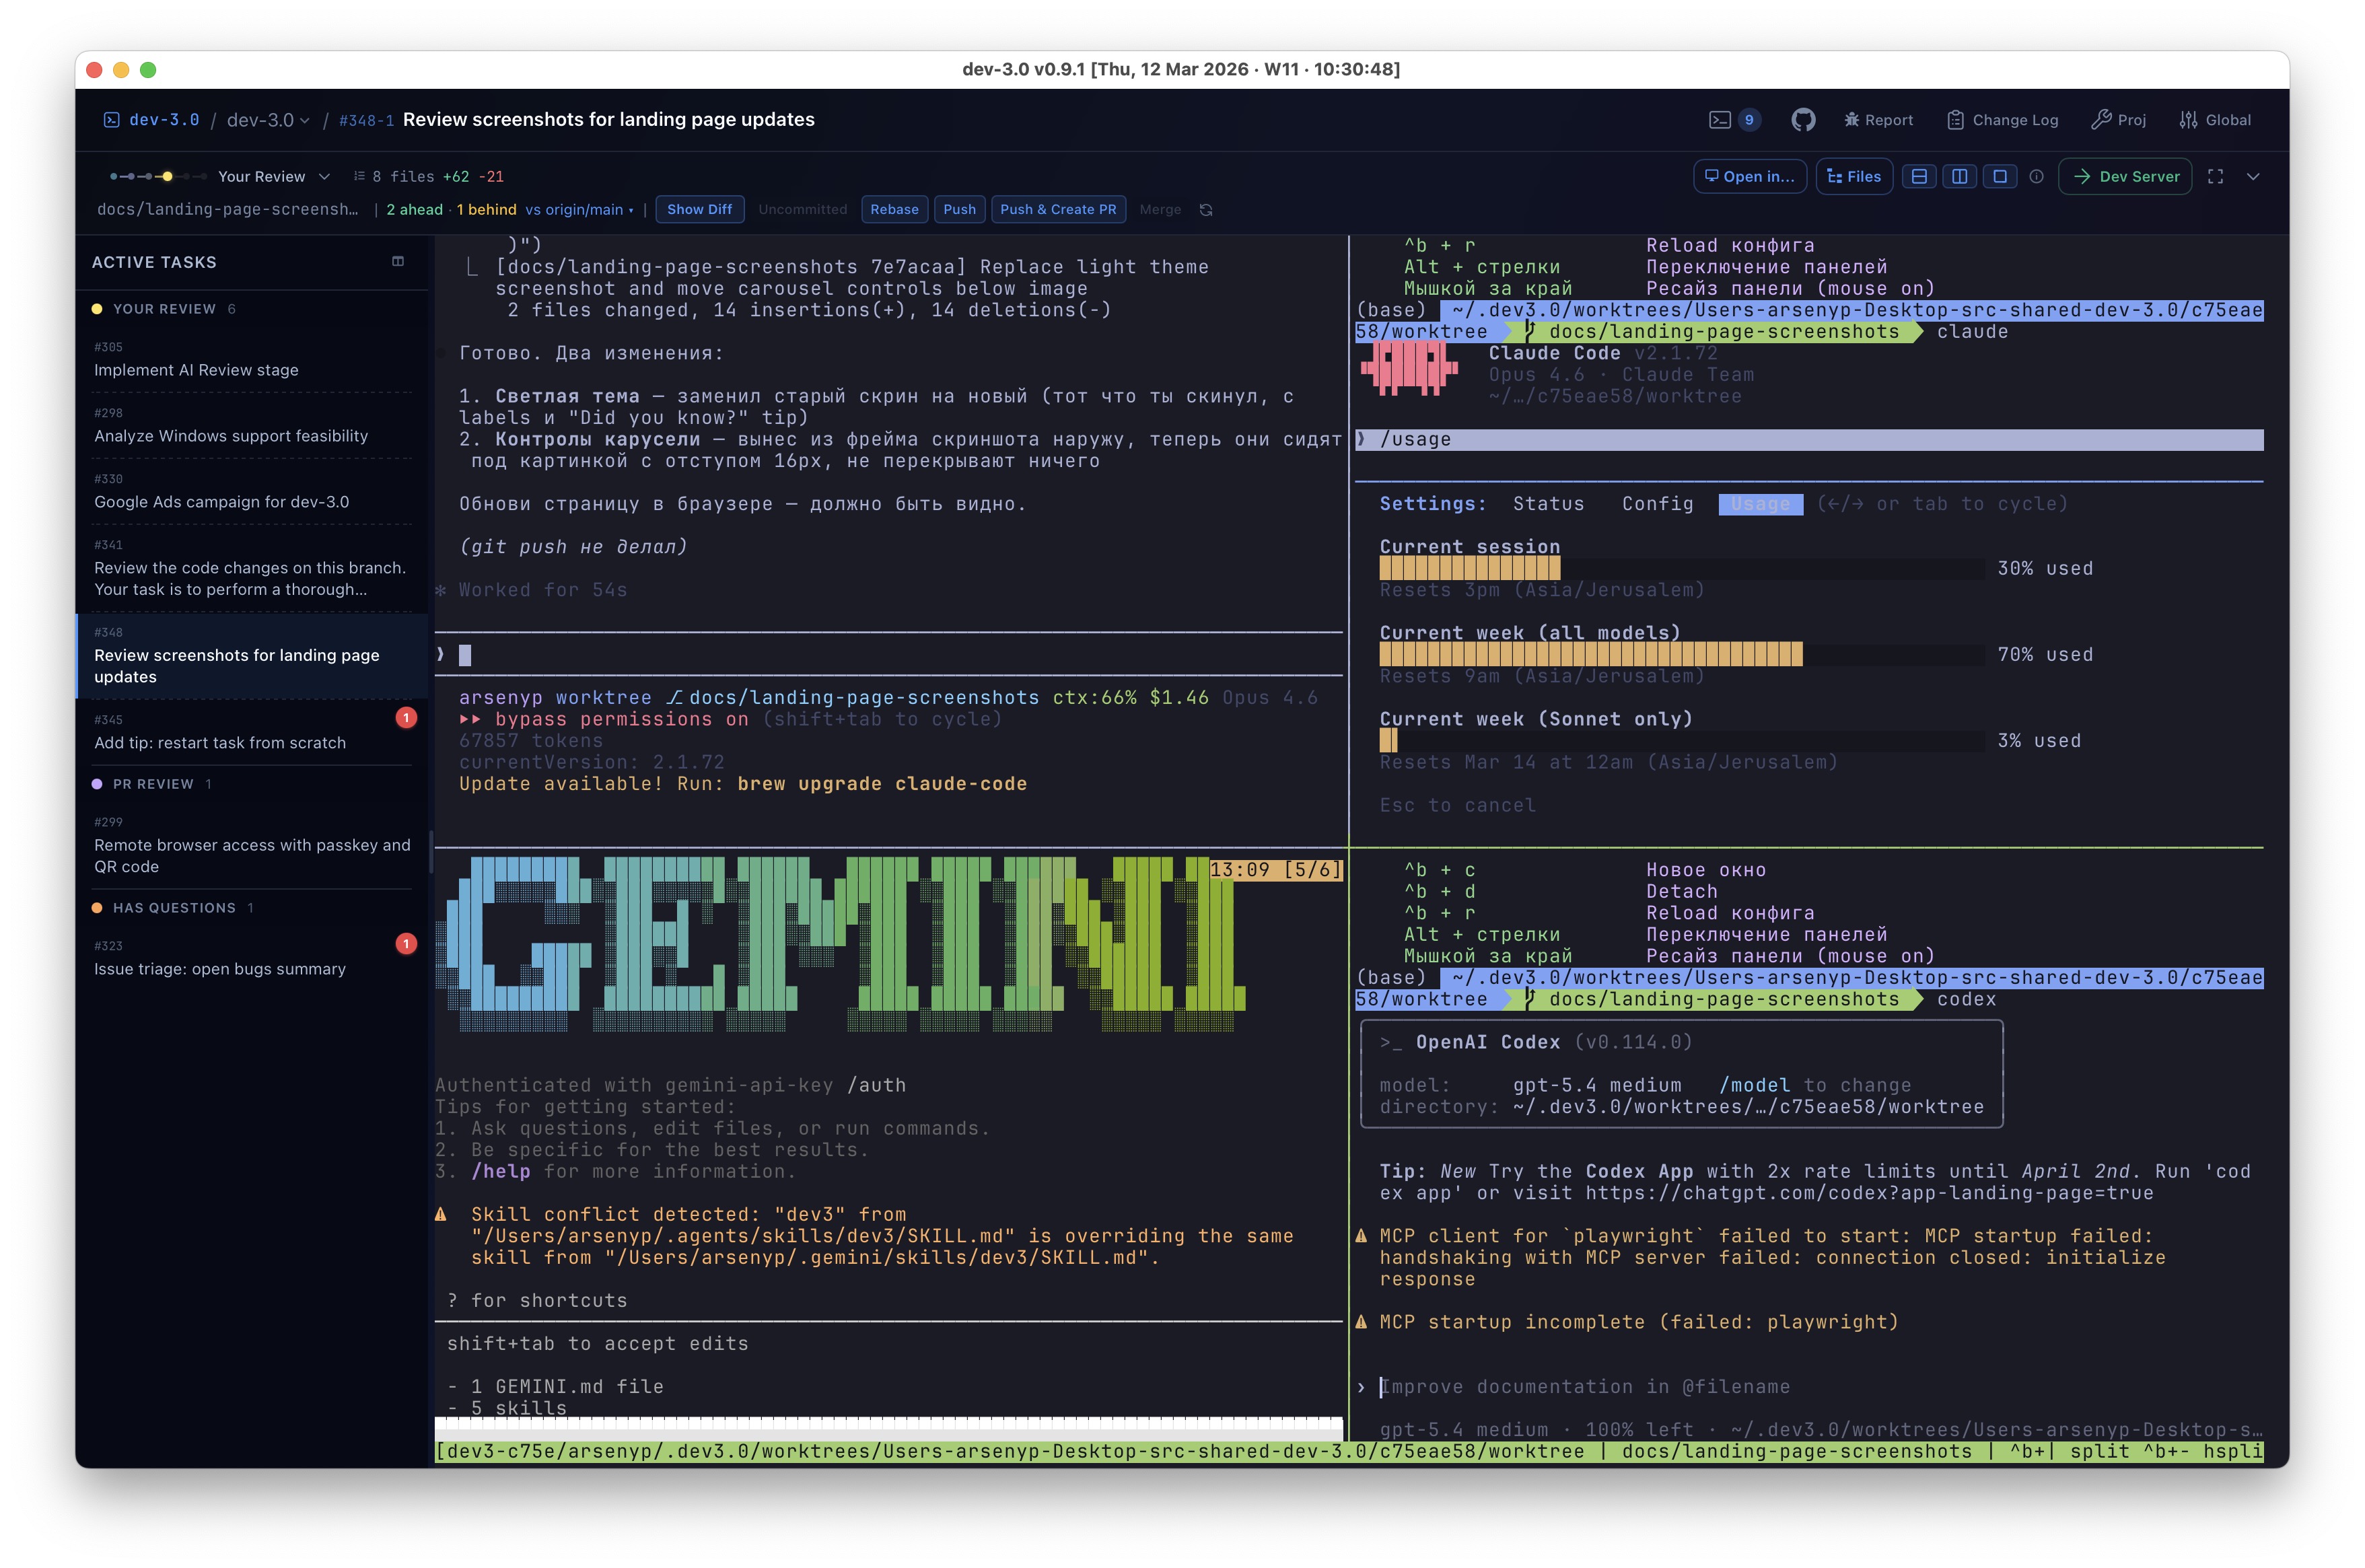
Task: Switch to single pane layout view
Action: tap(2000, 176)
